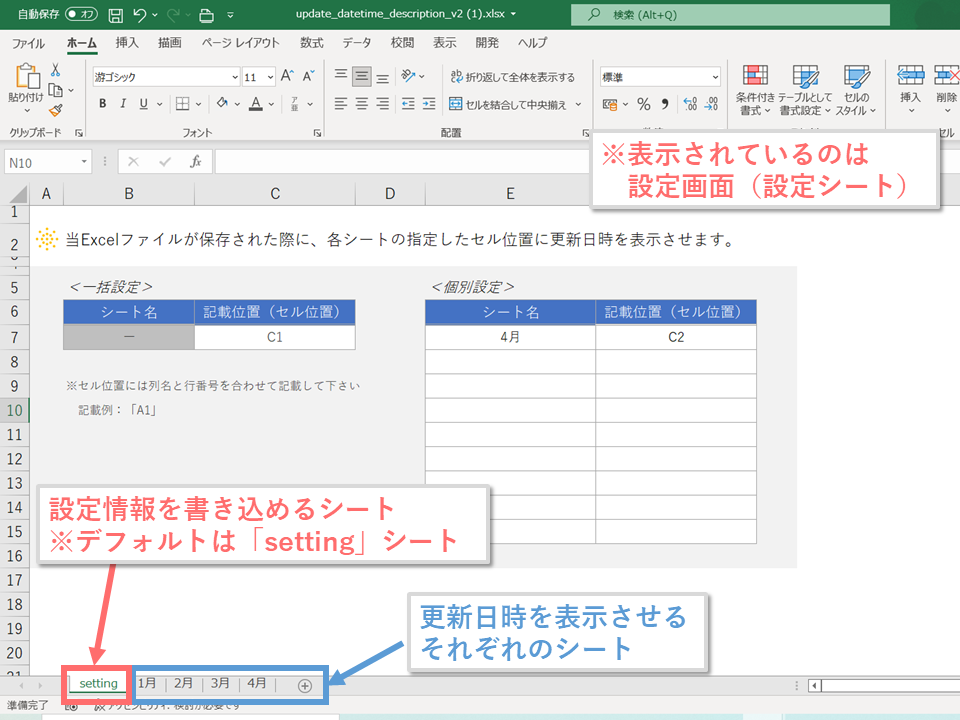
Task: Toggle the AutoSave (自動保存) switch
Action: pos(81,15)
